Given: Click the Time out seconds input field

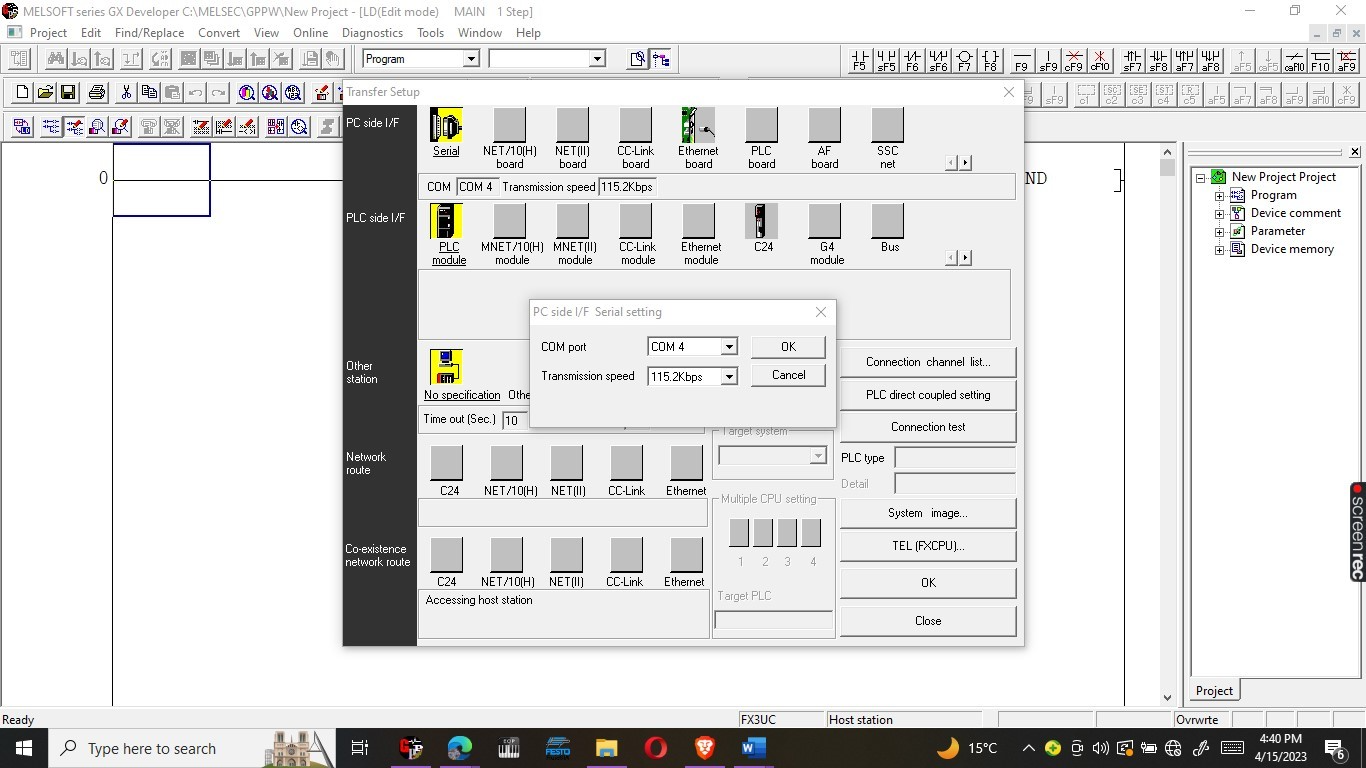Looking at the screenshot, I should click(515, 421).
